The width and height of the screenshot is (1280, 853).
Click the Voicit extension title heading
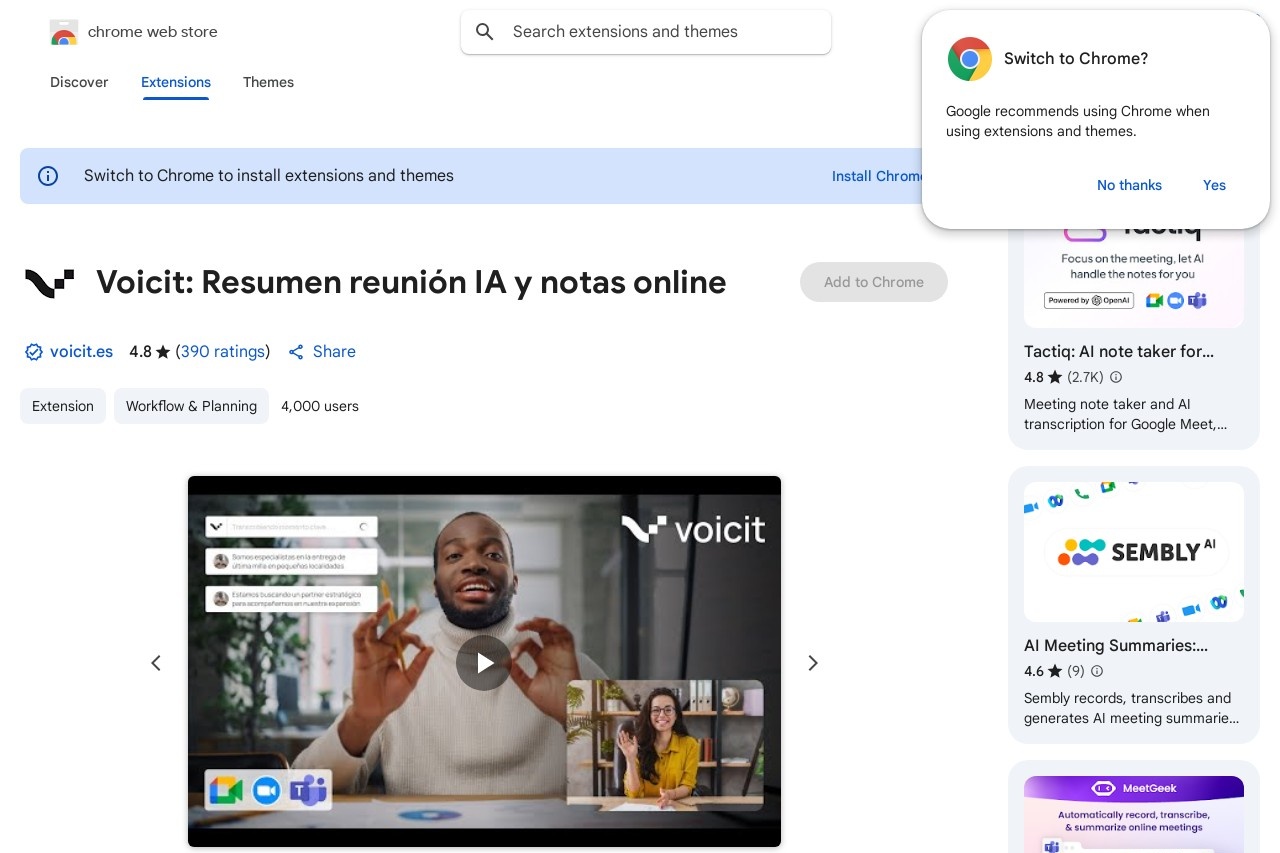(411, 283)
